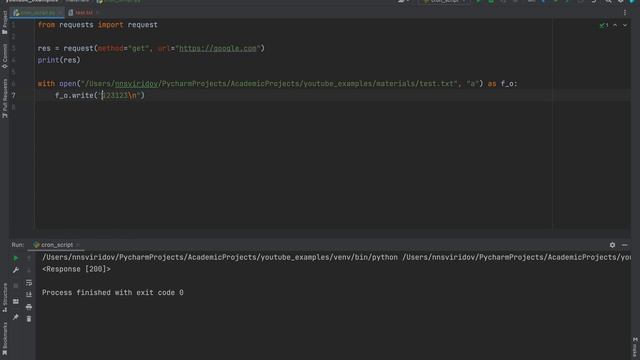Open editor tabs more-options menu
The height and width of the screenshot is (360, 640).
point(624,13)
